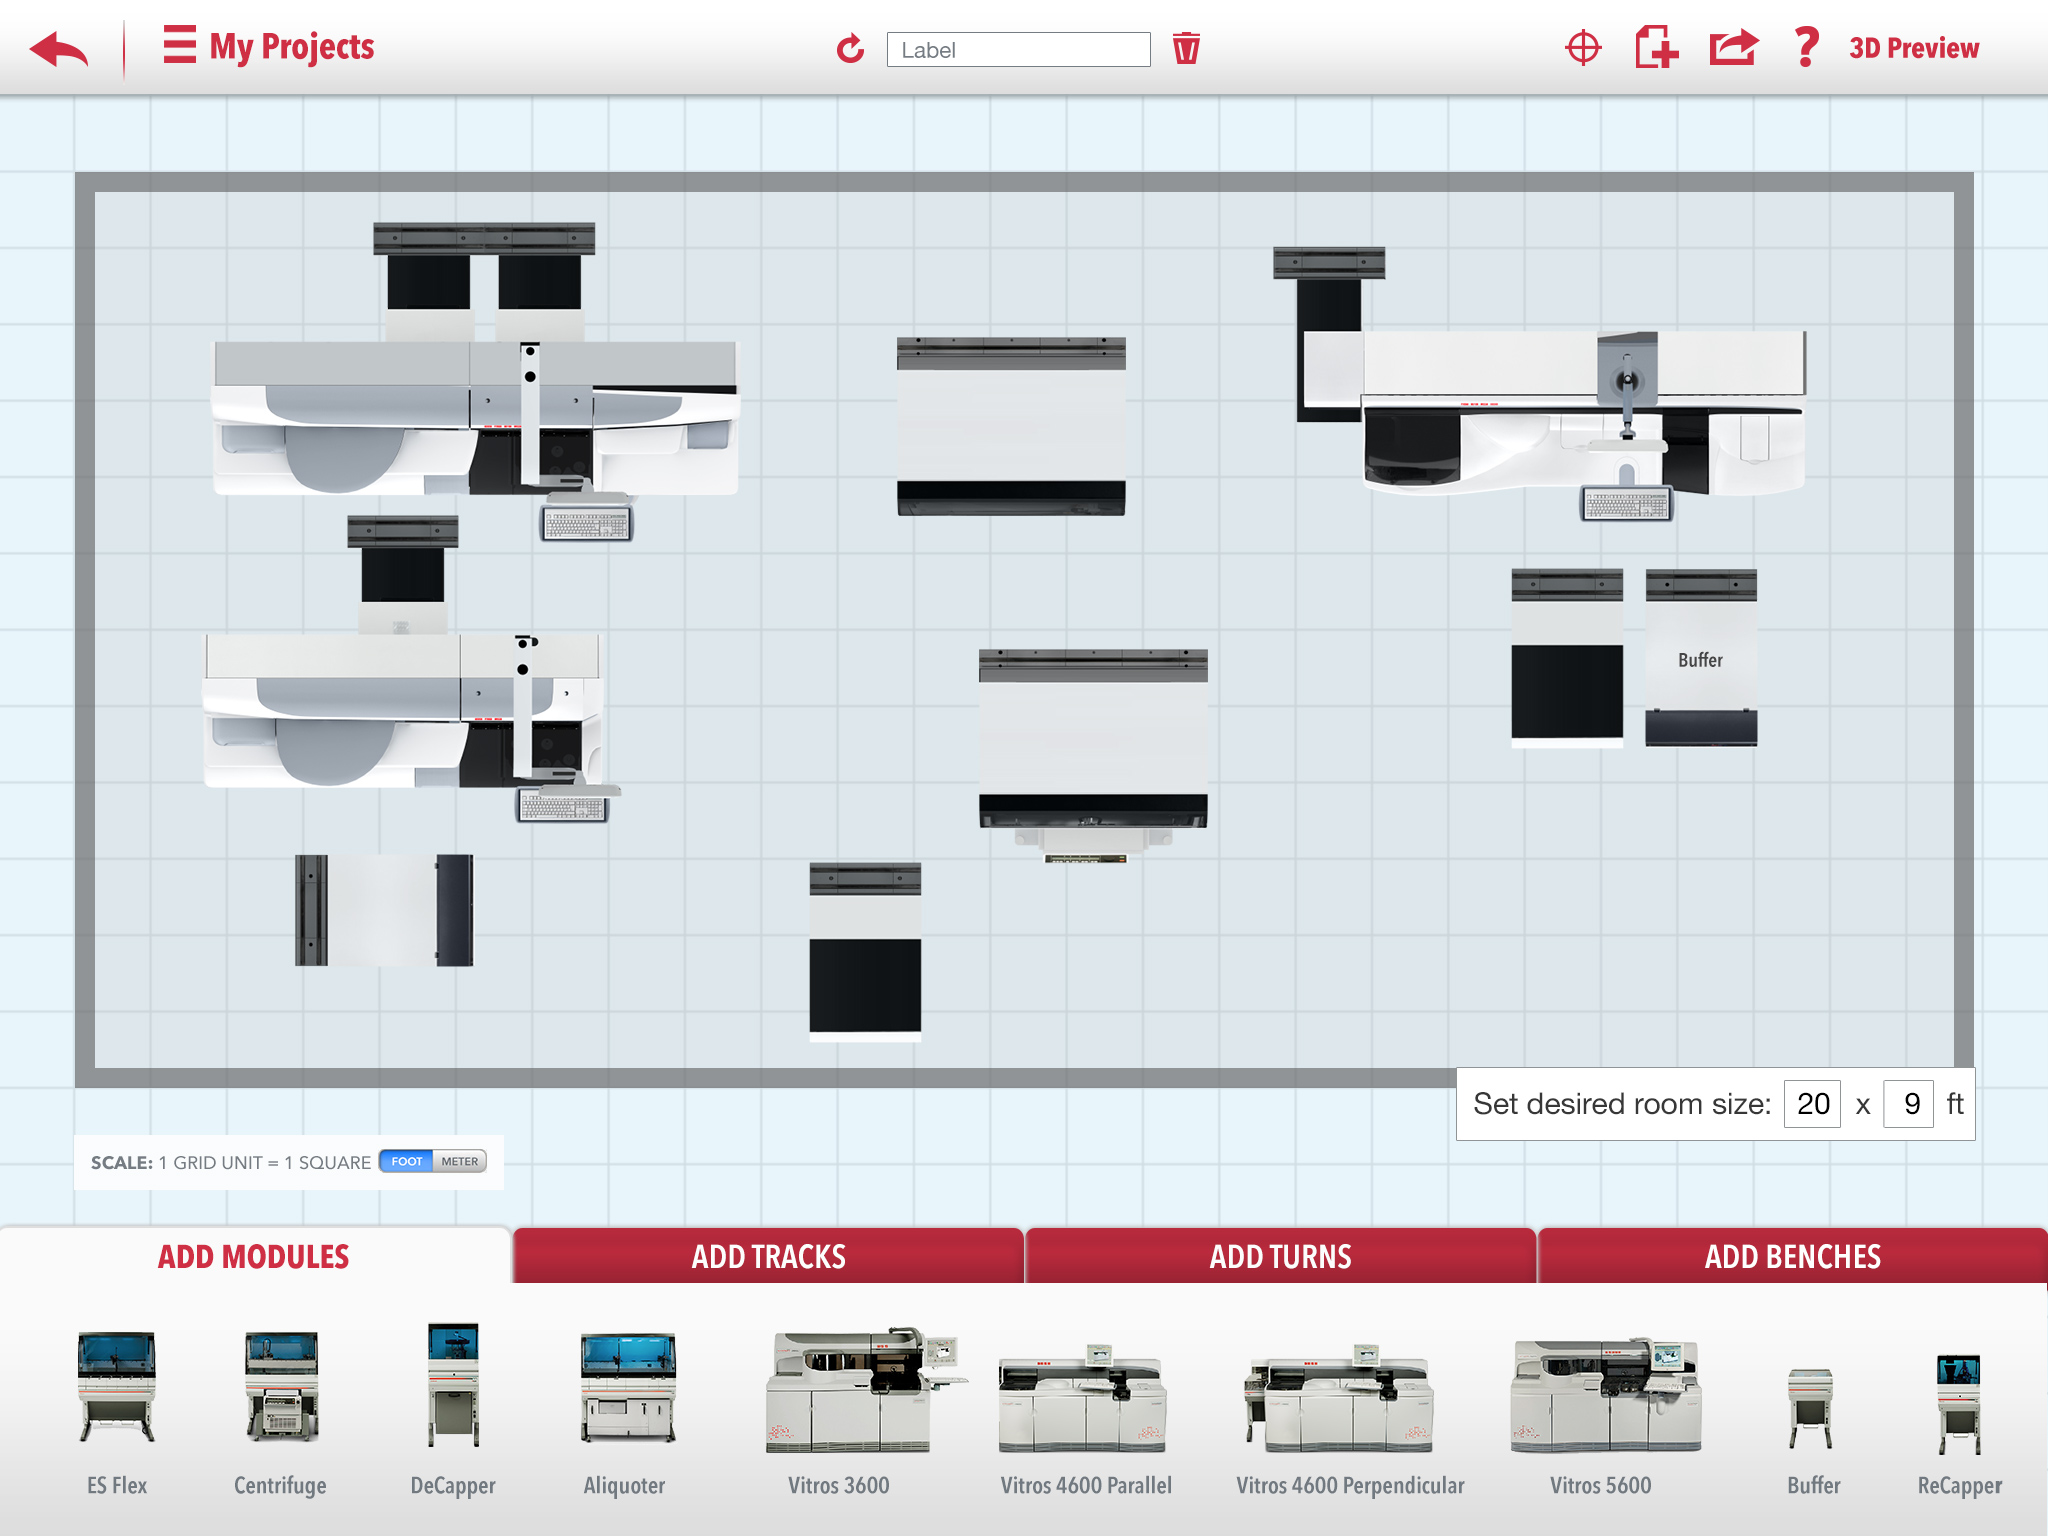The image size is (2048, 1536).
Task: Click the rotate/refresh icon
Action: click(x=850, y=48)
